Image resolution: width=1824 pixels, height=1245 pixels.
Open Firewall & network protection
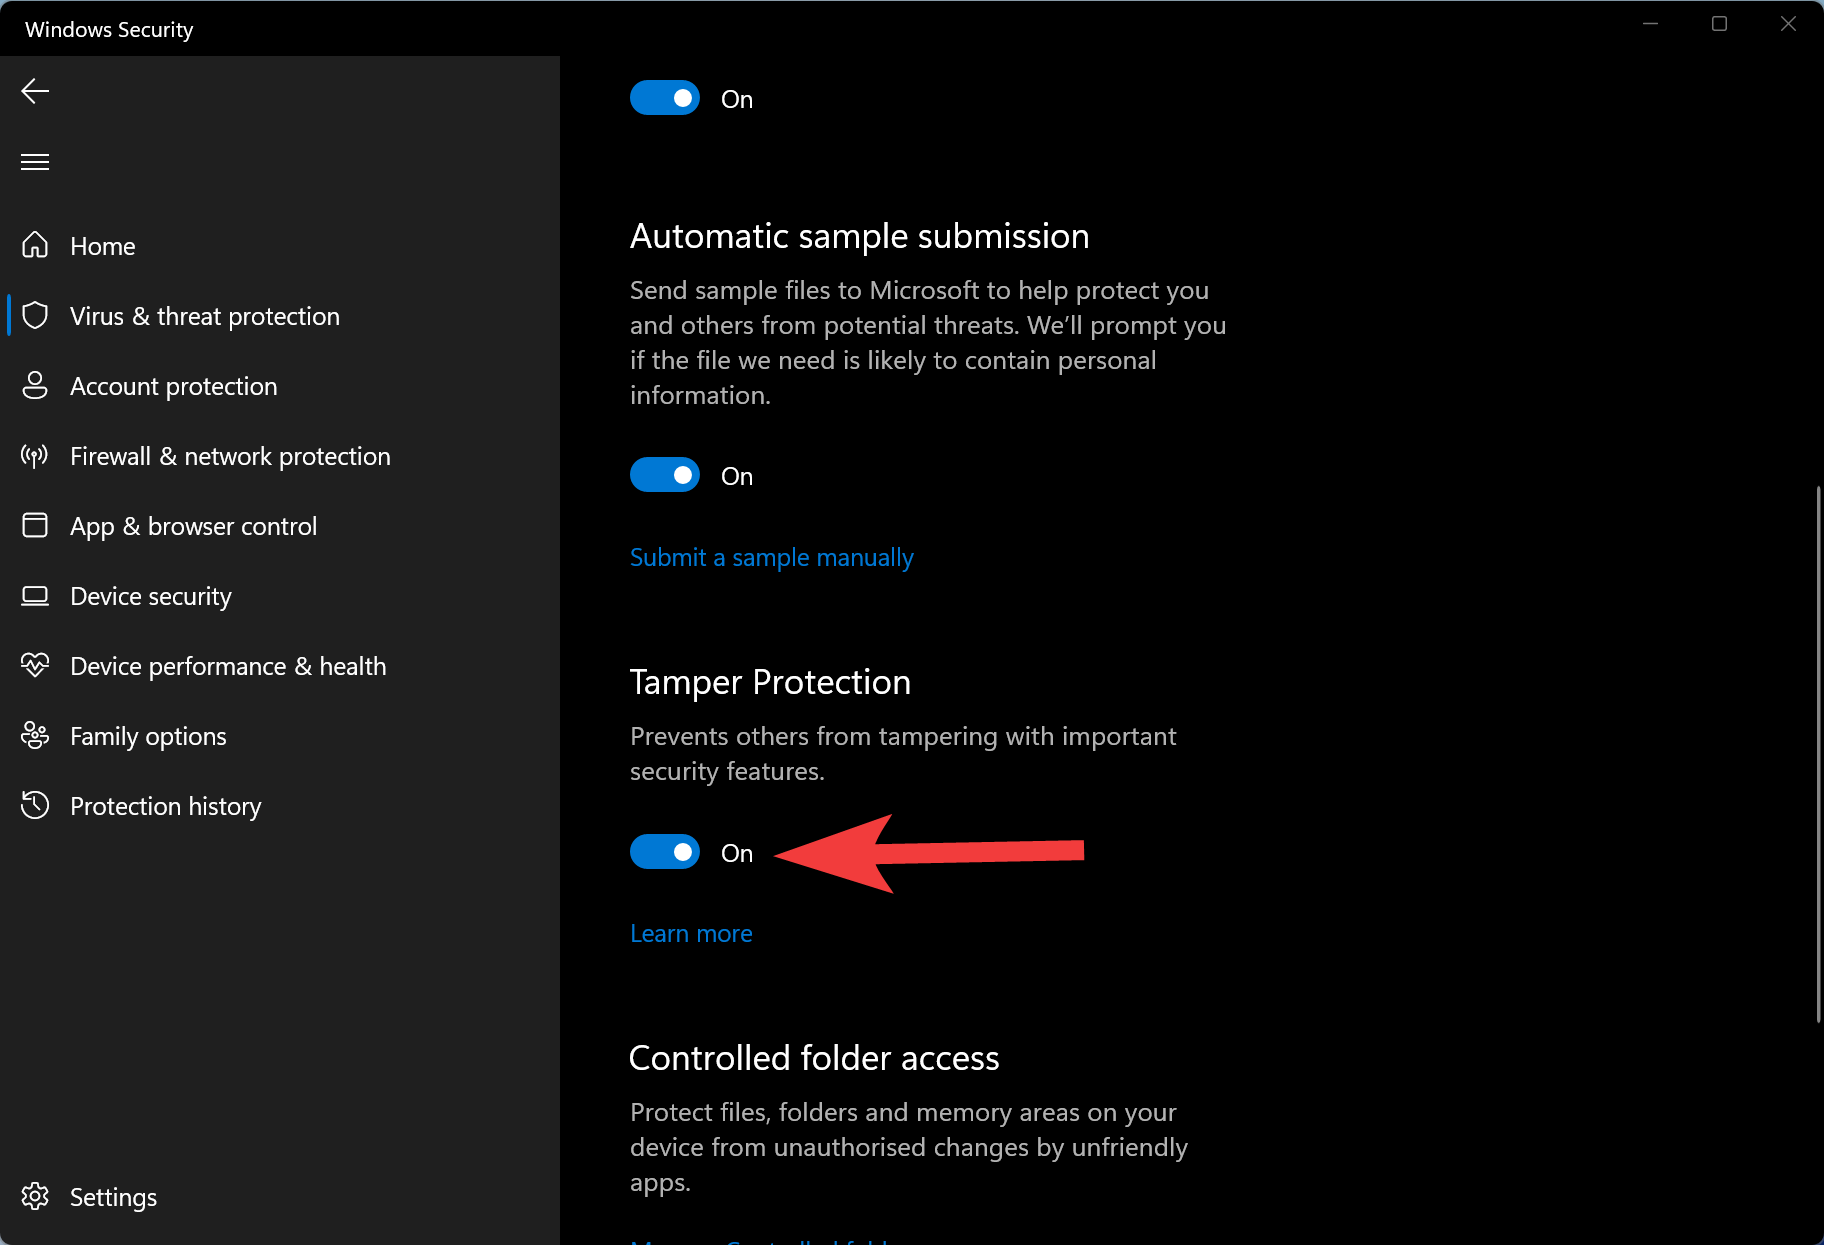coord(280,456)
